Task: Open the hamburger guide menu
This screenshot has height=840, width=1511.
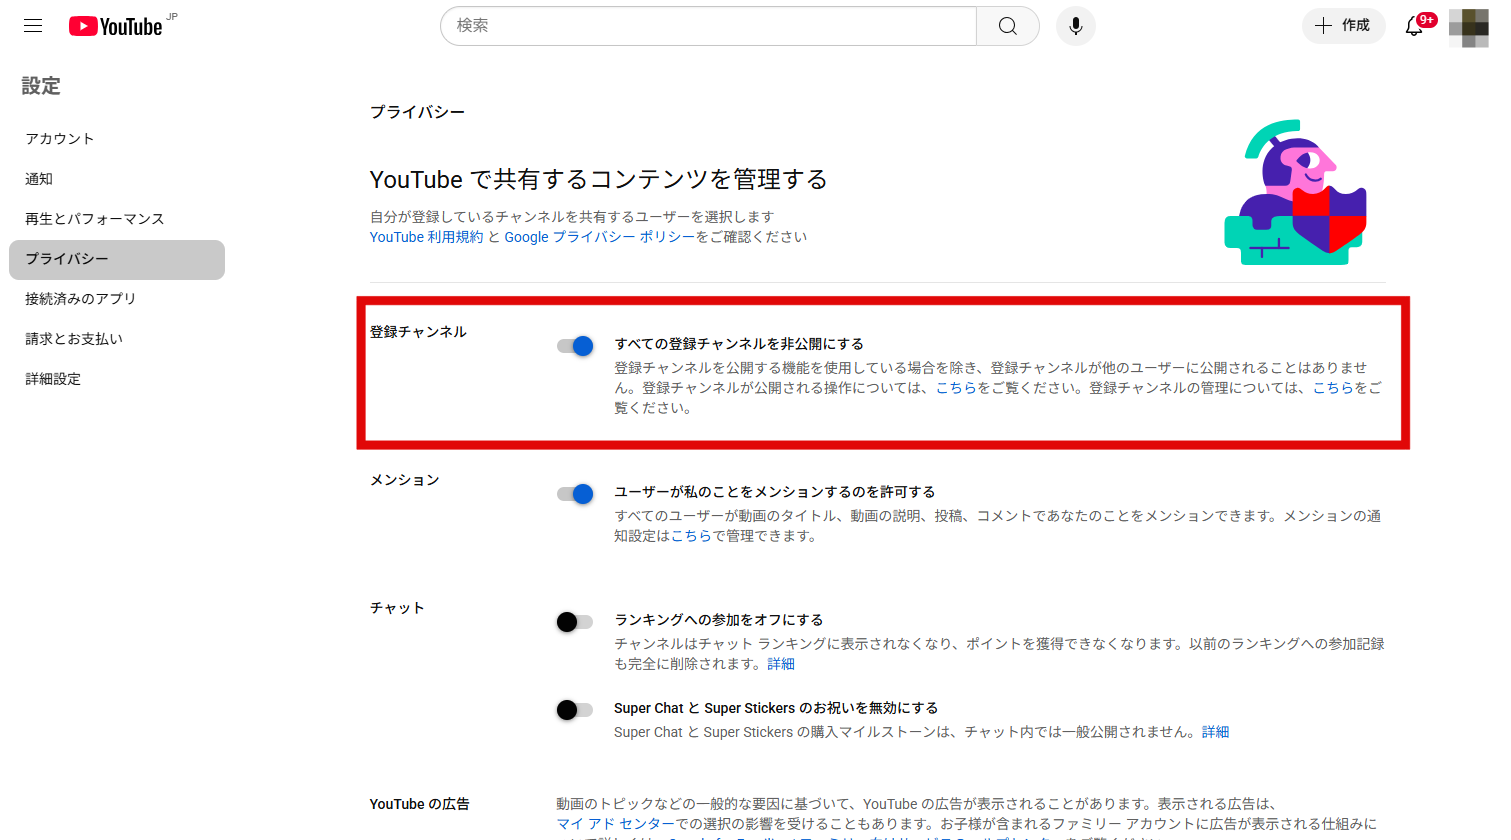Action: [33, 26]
